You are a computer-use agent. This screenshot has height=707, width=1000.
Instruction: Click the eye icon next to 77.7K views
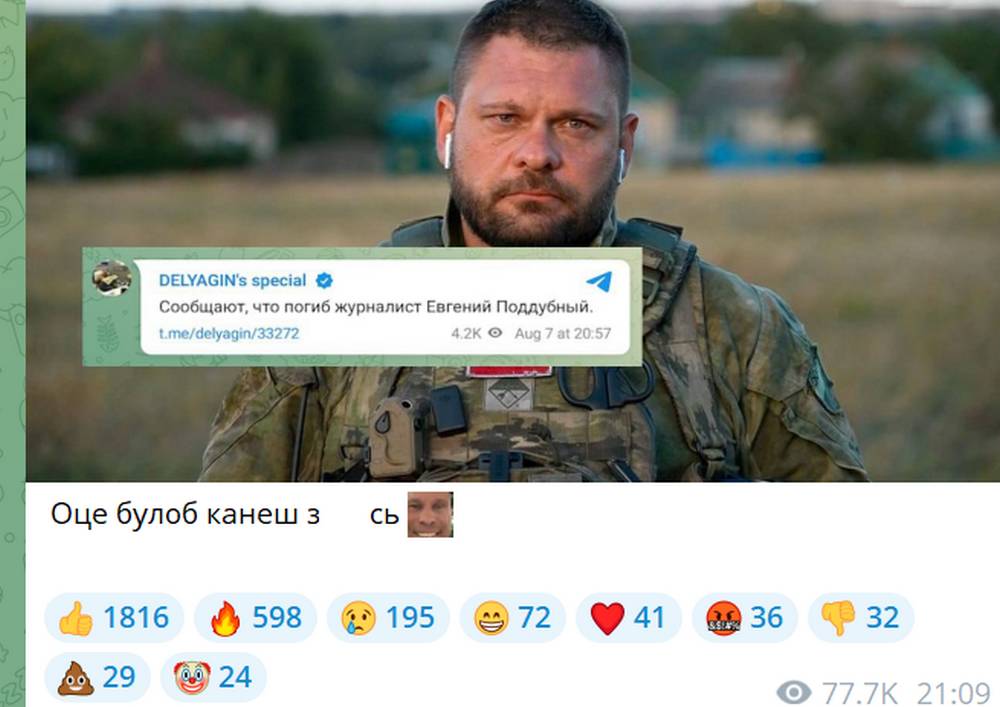(x=794, y=692)
